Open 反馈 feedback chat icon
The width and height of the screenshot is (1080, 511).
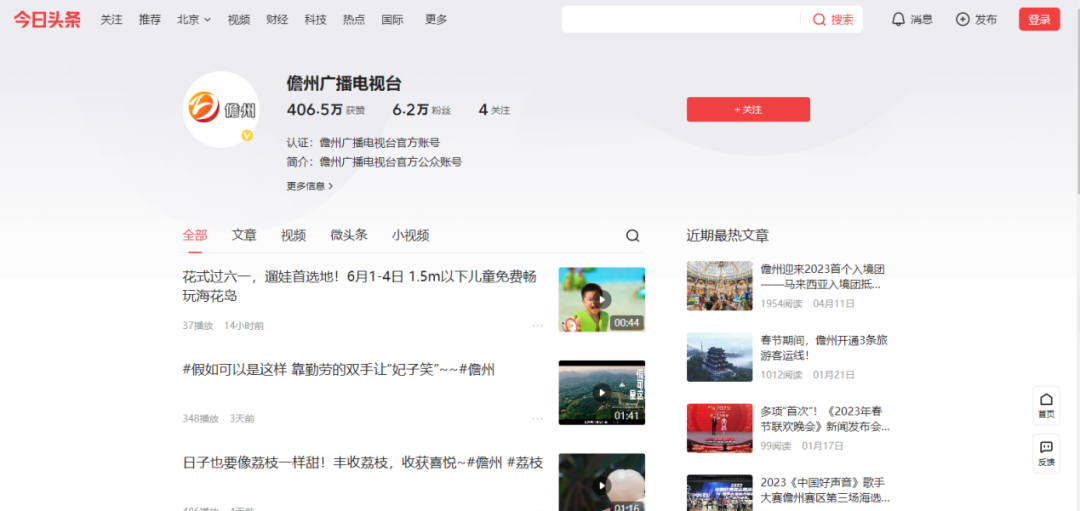click(1046, 453)
